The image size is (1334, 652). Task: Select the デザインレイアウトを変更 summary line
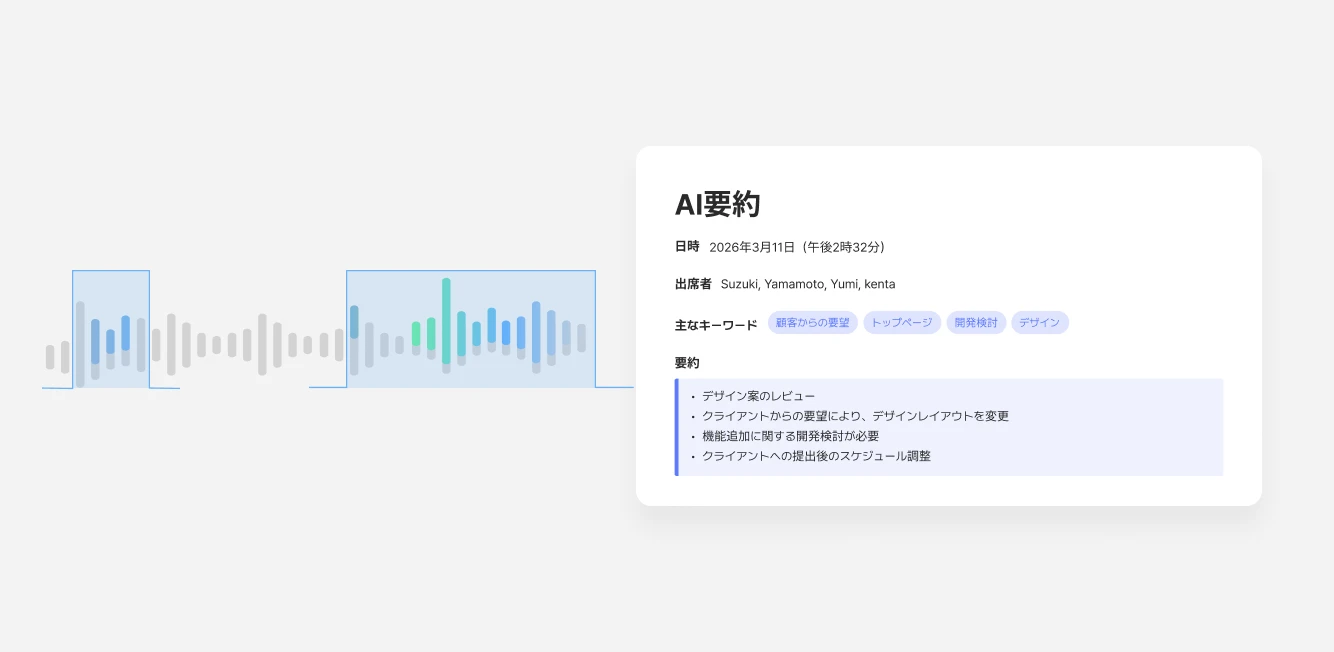click(x=855, y=416)
